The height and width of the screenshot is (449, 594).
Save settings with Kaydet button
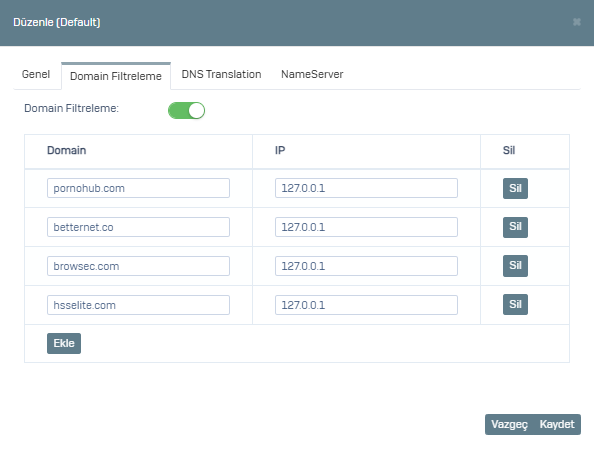(x=557, y=424)
